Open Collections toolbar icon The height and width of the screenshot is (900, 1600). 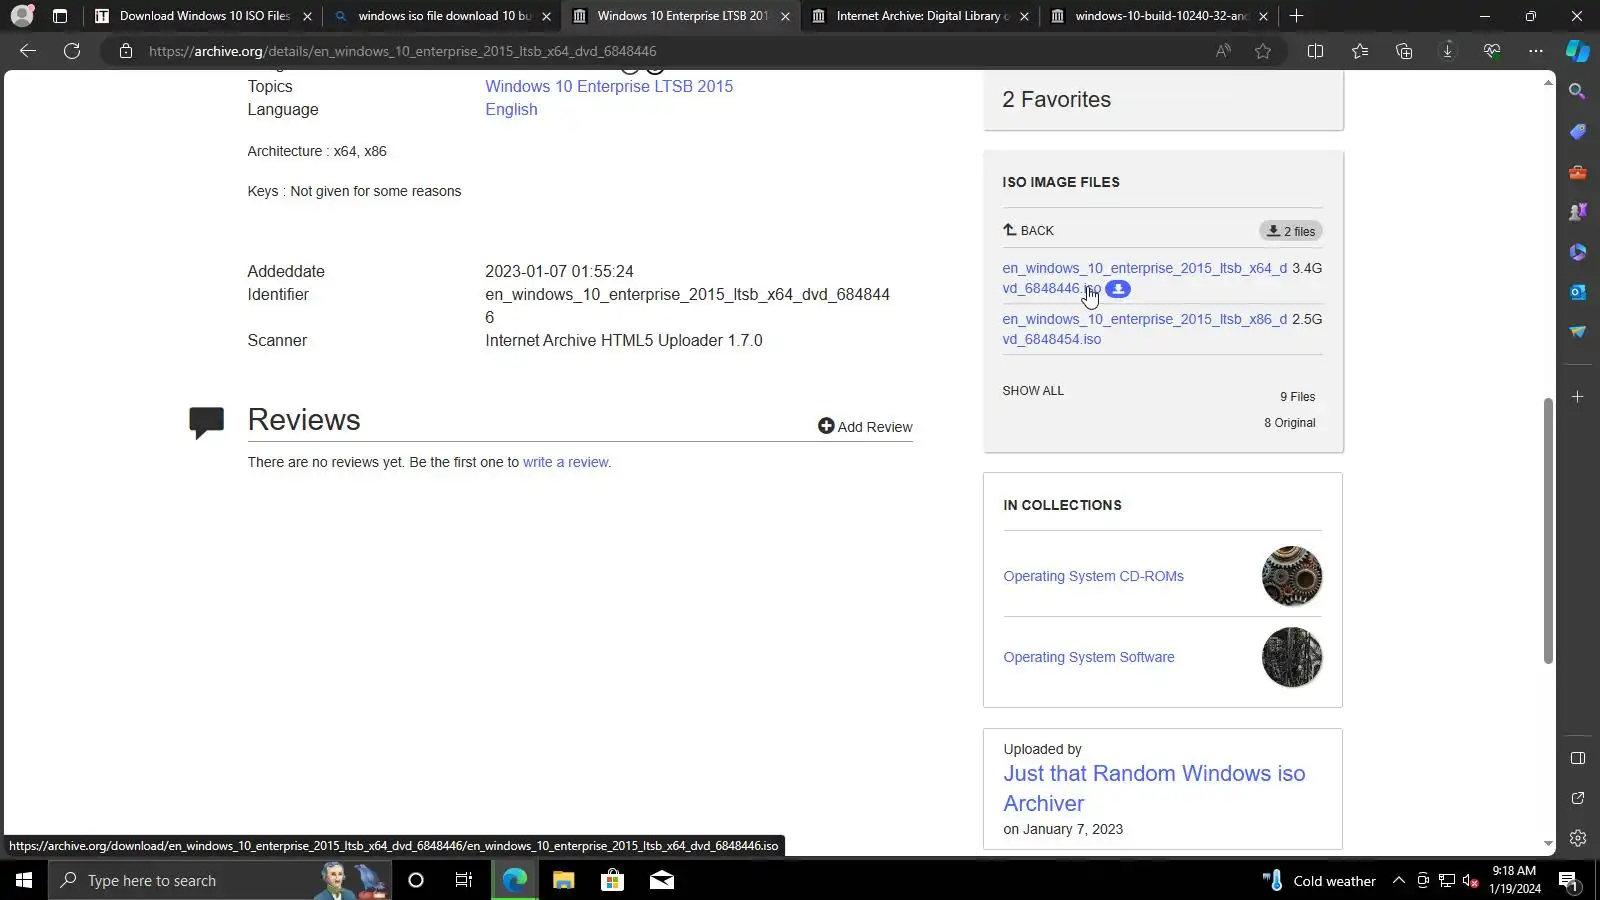click(x=1404, y=51)
